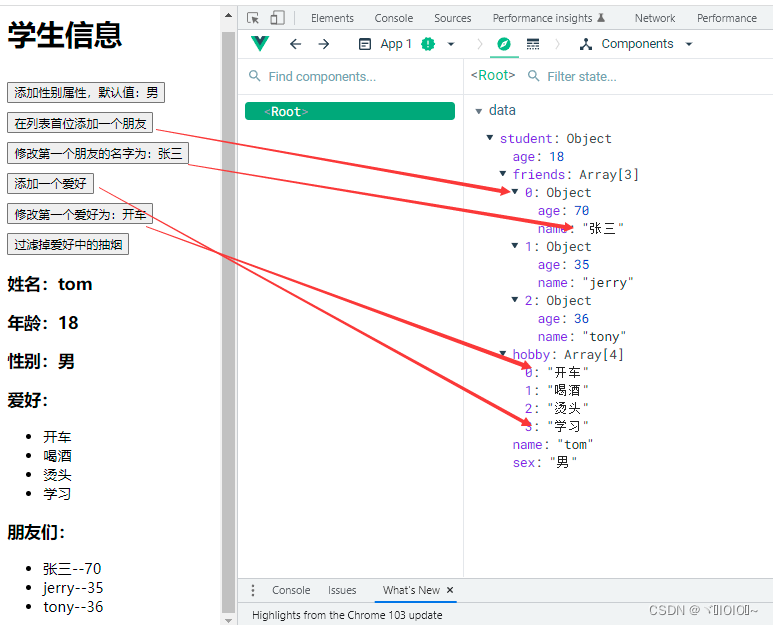The image size is (773, 625).
Task: Click the student name value "tom"
Action: [575, 445]
